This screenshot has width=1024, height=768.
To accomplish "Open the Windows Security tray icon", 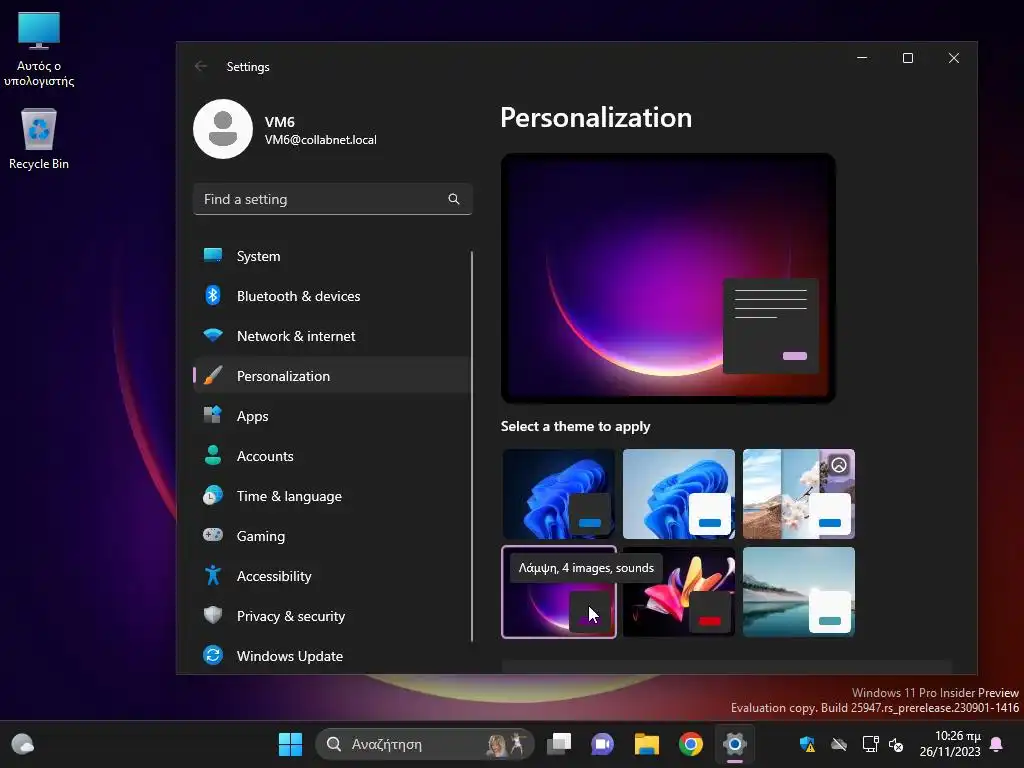I will (x=807, y=744).
